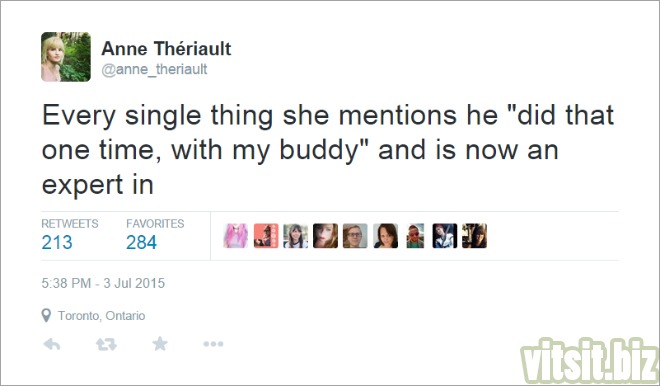View the 284 favorites count
Image resolution: width=660 pixels, height=386 pixels.
click(x=141, y=242)
